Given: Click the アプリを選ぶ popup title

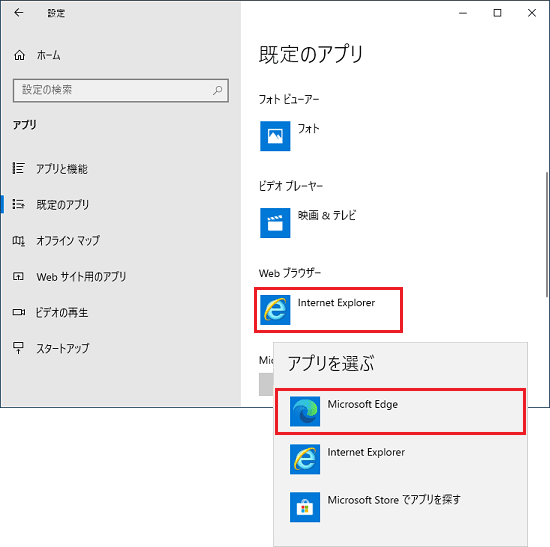Looking at the screenshot, I should click(331, 363).
